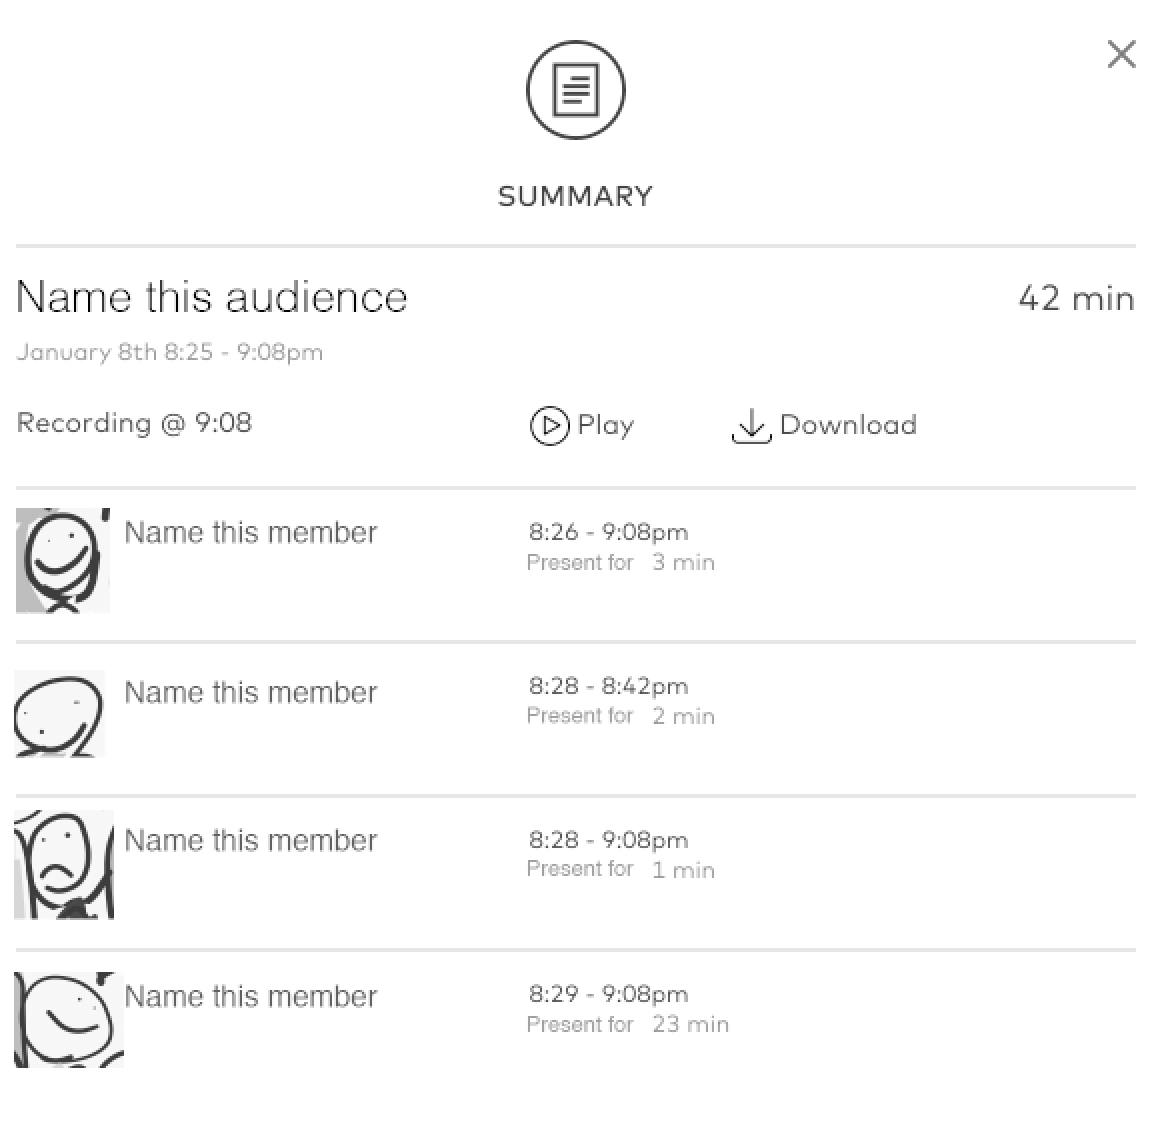Rename the member present for 23 min

click(x=250, y=997)
